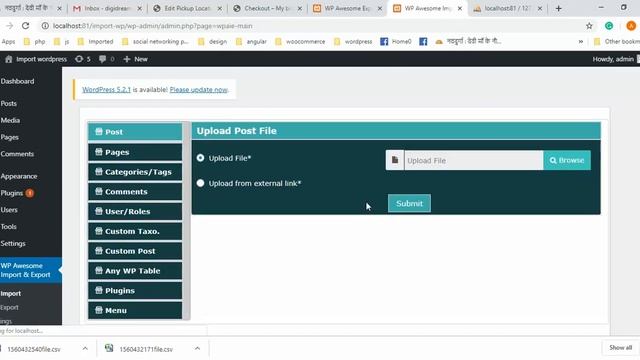640x360 pixels.
Task: Open the design bookmarks folder
Action: coord(213,42)
